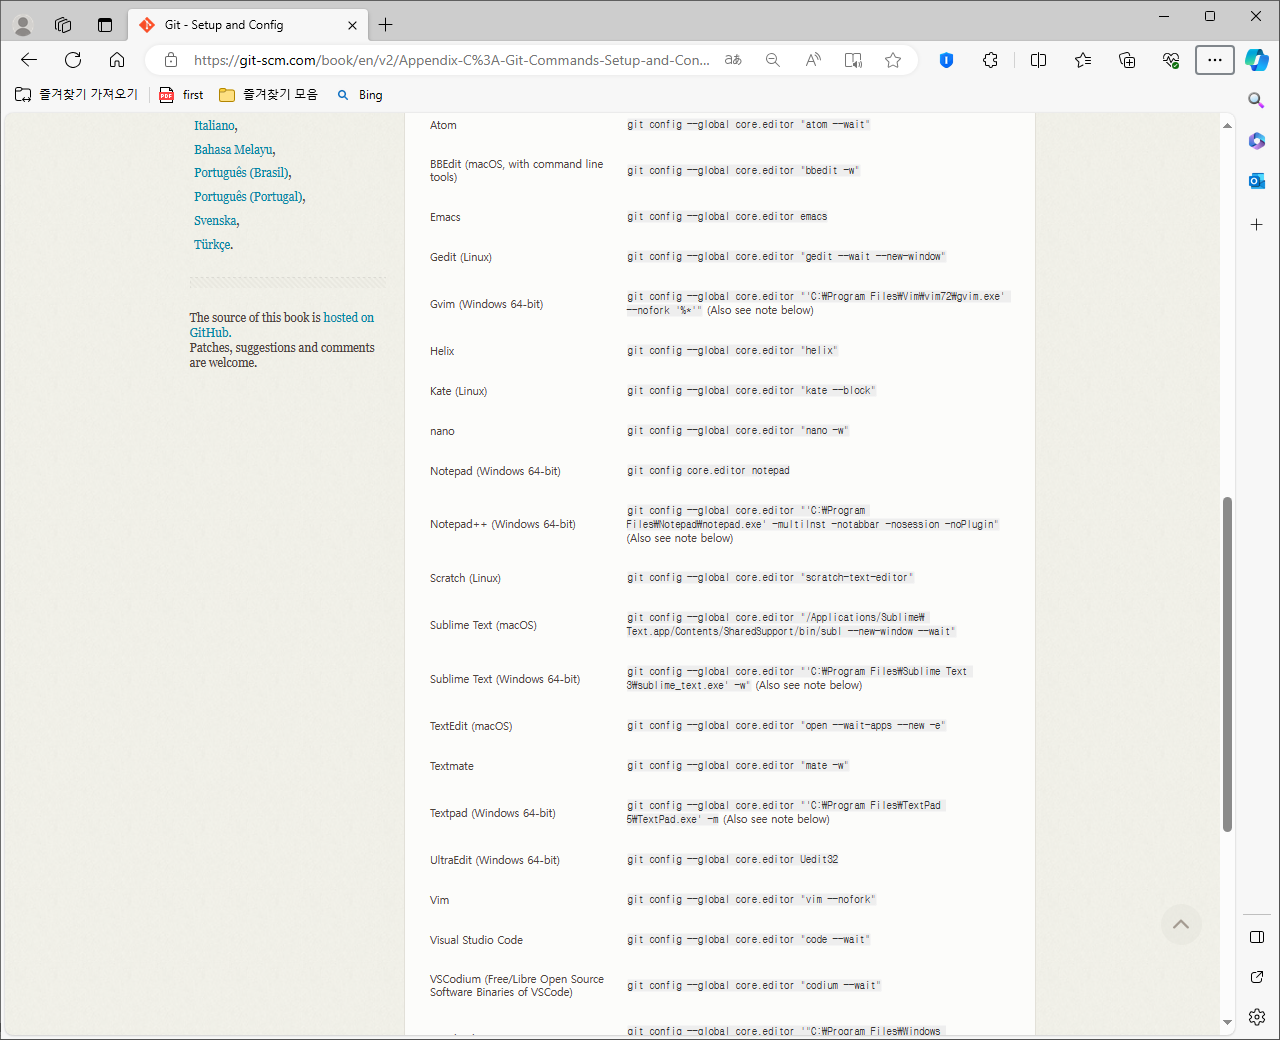
Task: Switch language to Português (Brasil)
Action: pyautogui.click(x=241, y=173)
